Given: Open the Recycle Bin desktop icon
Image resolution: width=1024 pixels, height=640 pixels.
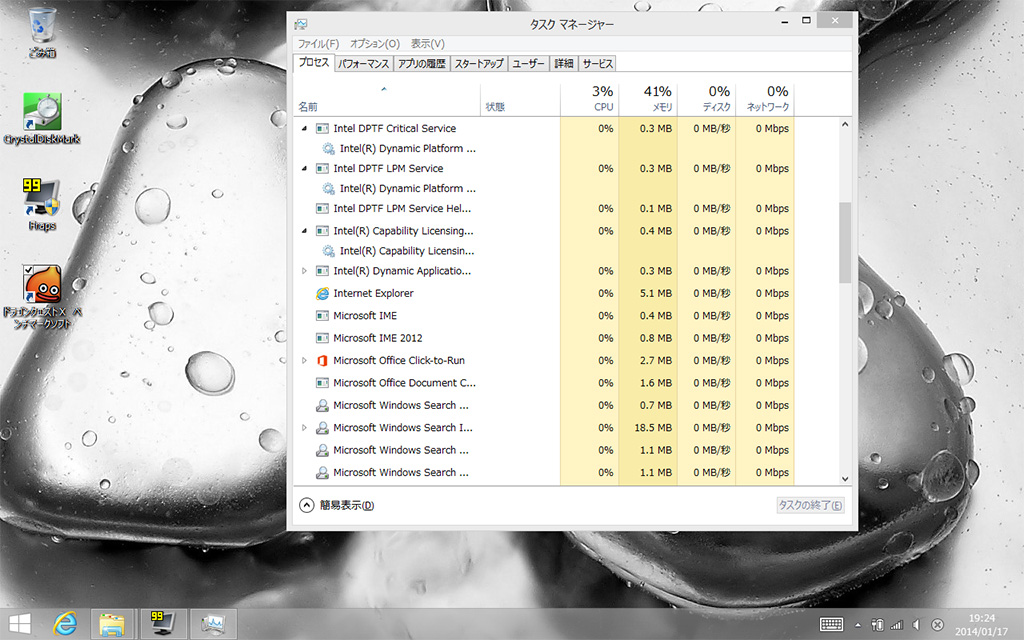Looking at the screenshot, I should (x=42, y=33).
